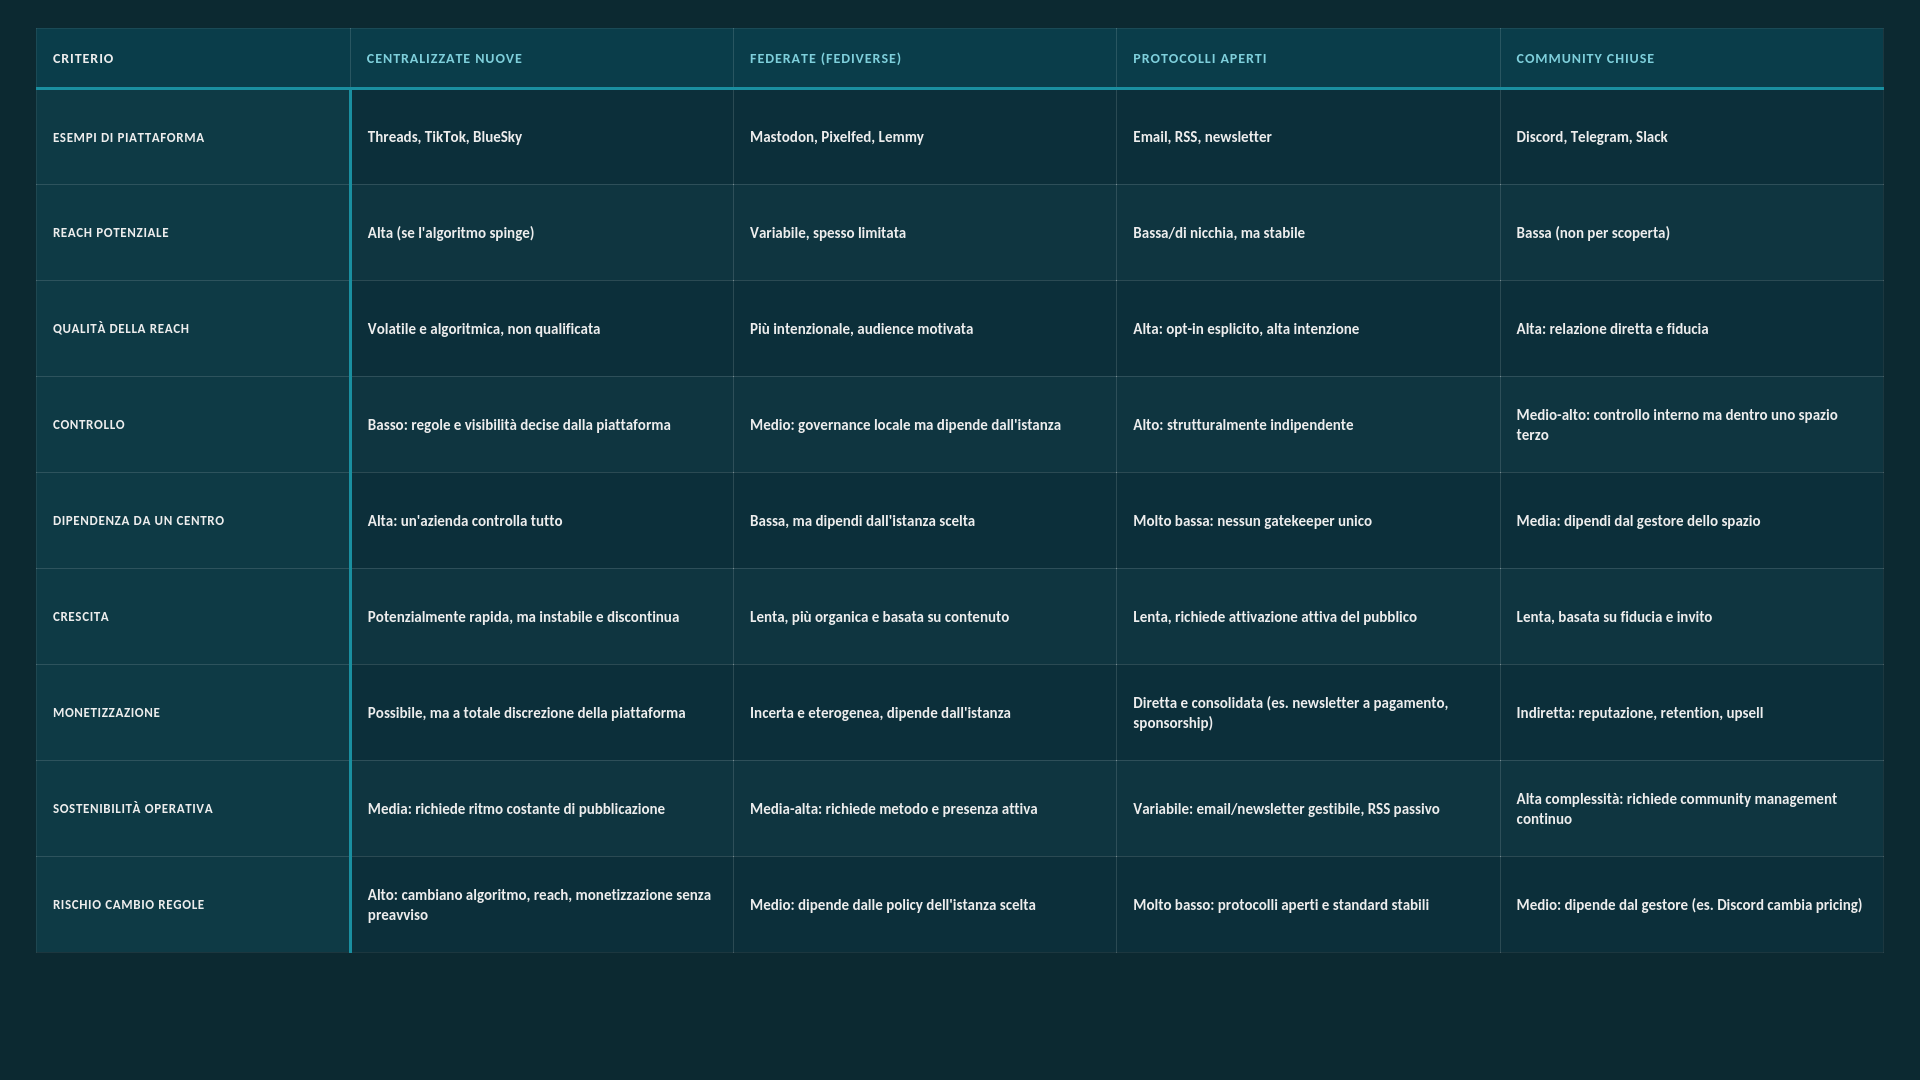Click the Sostenibilità Operativa row label
This screenshot has height=1080, width=1920.
click(132, 809)
